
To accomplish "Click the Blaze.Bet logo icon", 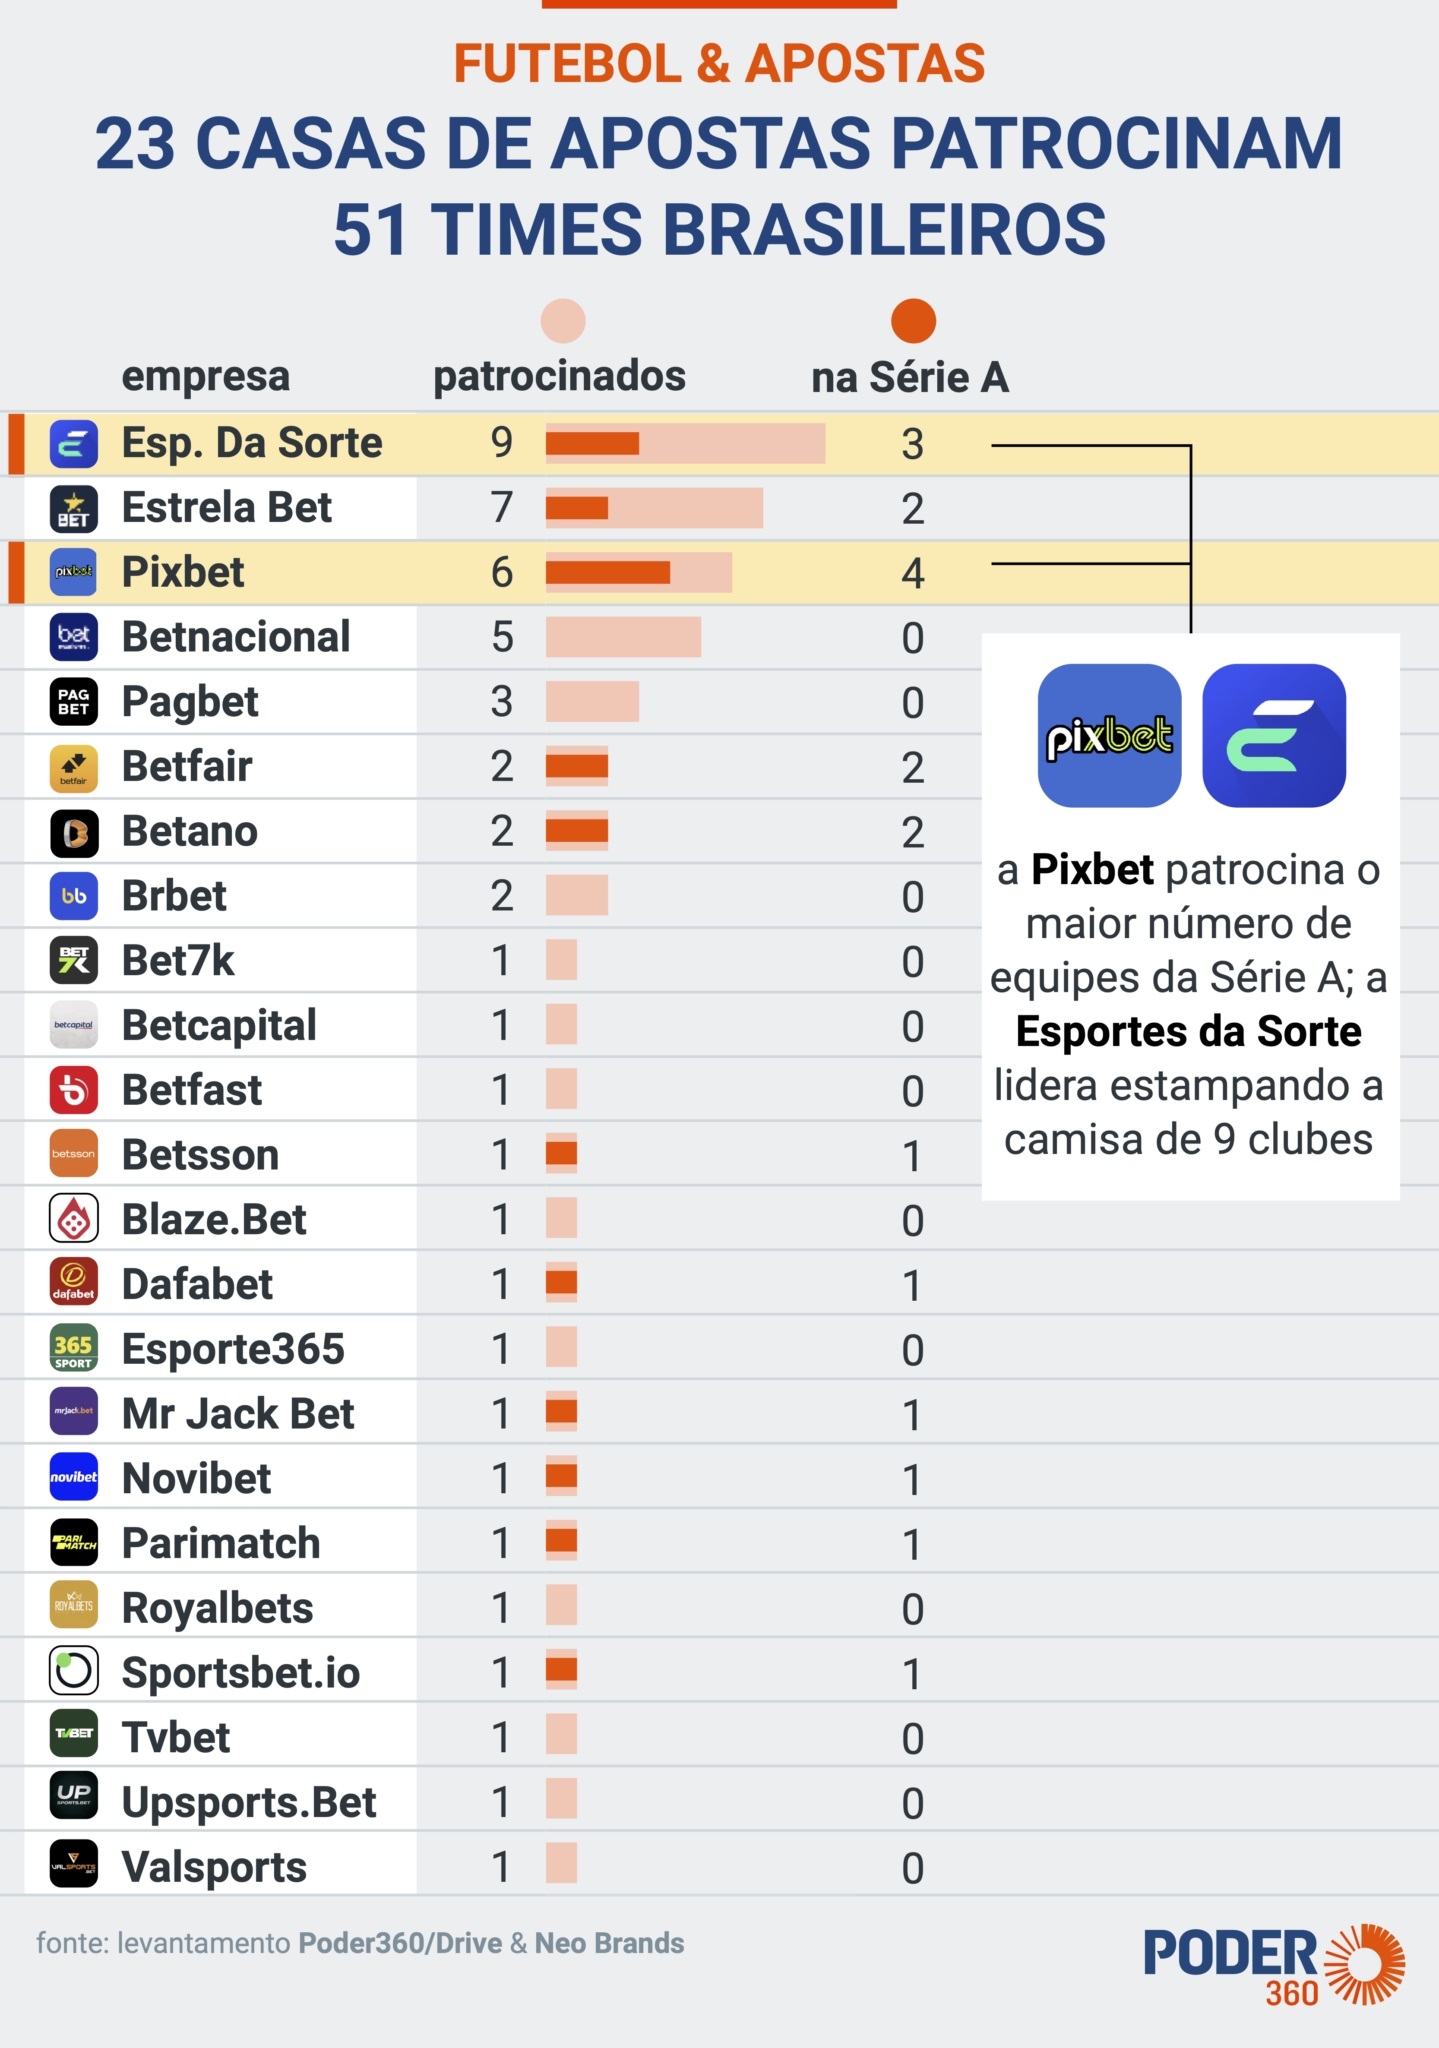I will (74, 1219).
